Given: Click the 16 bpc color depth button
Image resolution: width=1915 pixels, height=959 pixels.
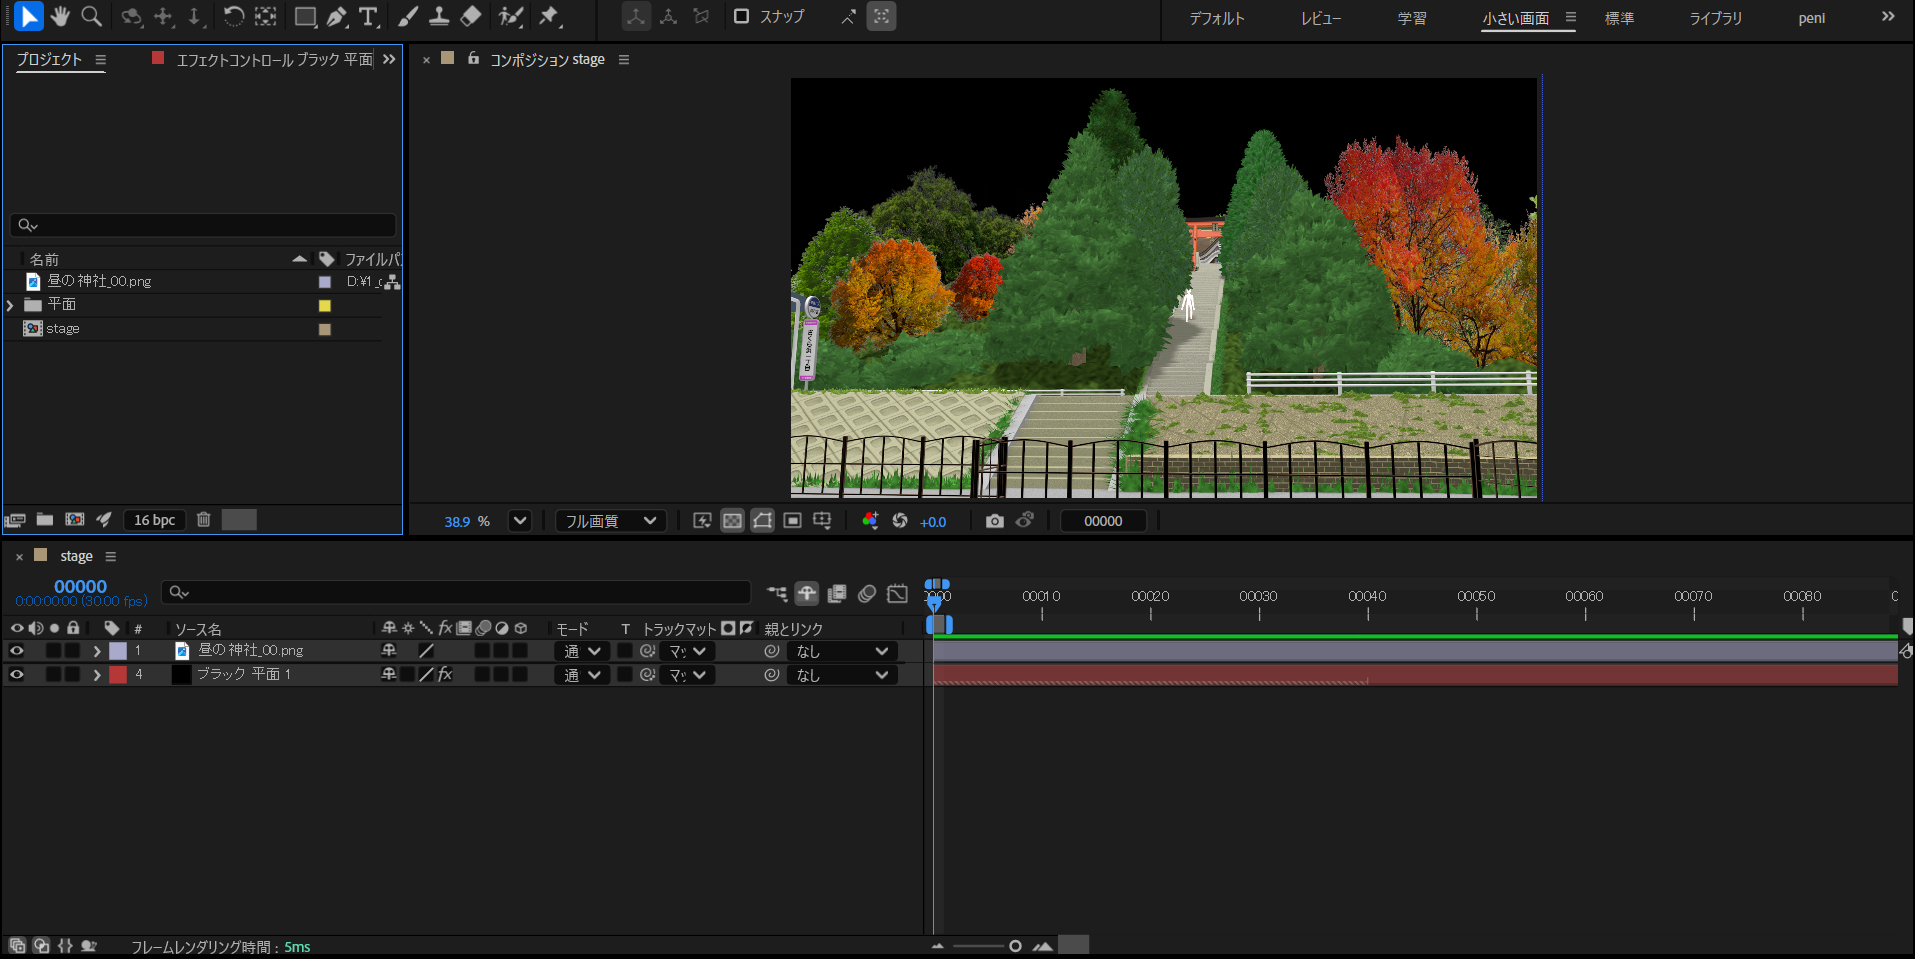Looking at the screenshot, I should [x=154, y=520].
